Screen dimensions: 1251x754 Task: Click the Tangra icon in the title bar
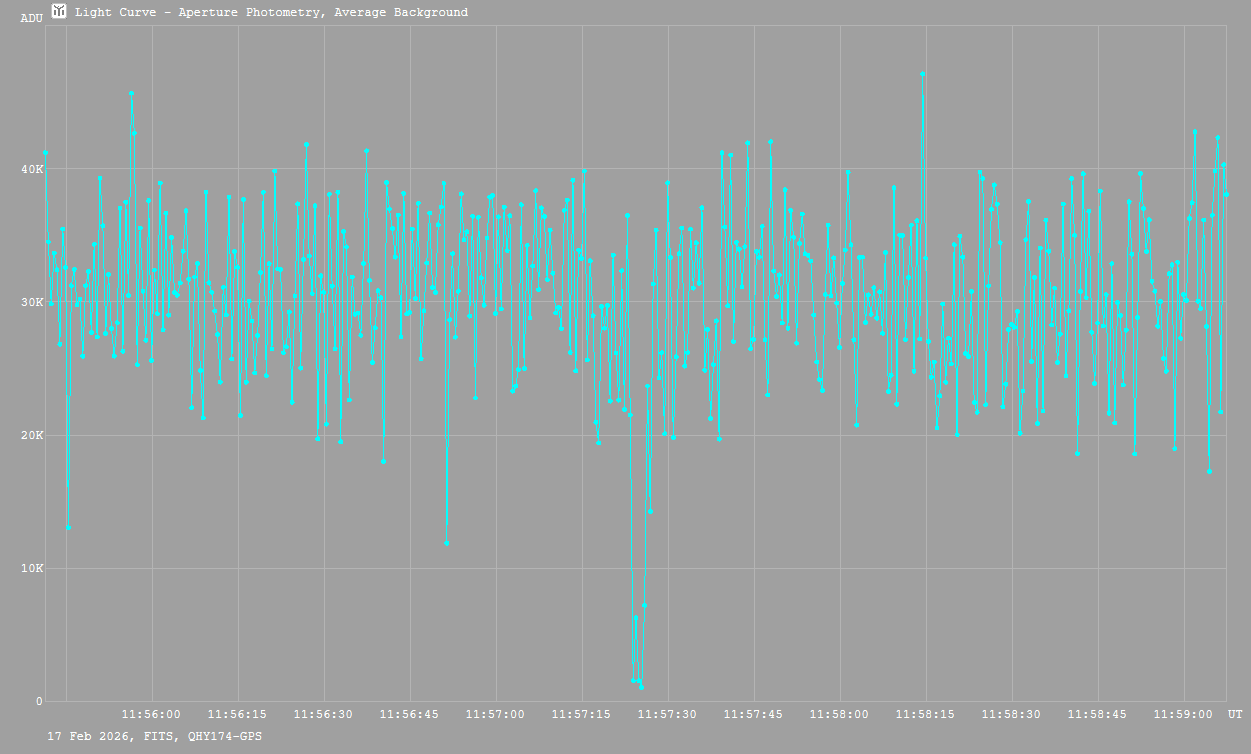[x=60, y=11]
